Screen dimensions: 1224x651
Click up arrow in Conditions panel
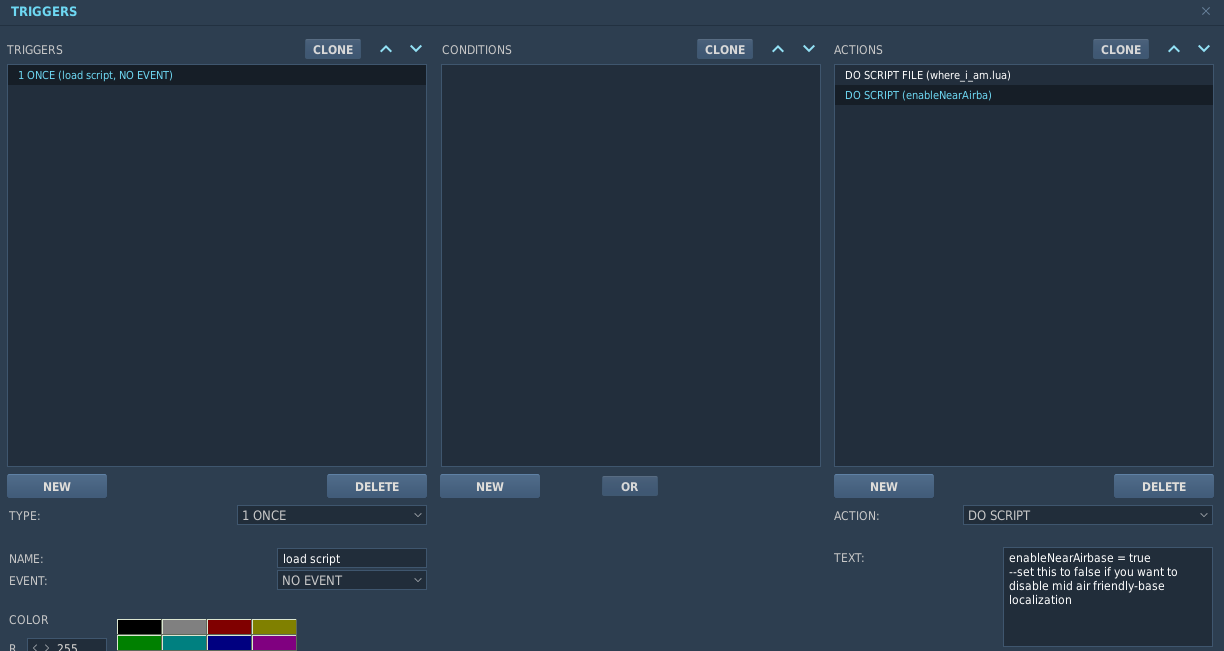click(x=778, y=49)
